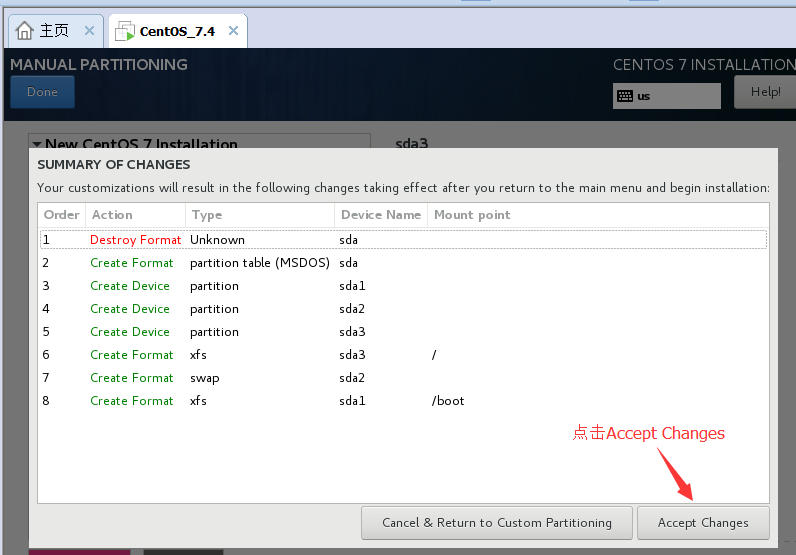Click the /boot mount point cell
The image size is (796, 555).
(448, 401)
